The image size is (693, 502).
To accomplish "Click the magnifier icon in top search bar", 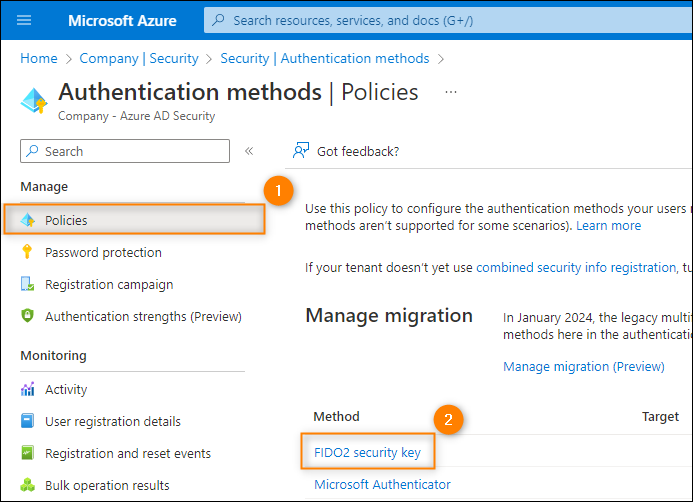I will (218, 20).
